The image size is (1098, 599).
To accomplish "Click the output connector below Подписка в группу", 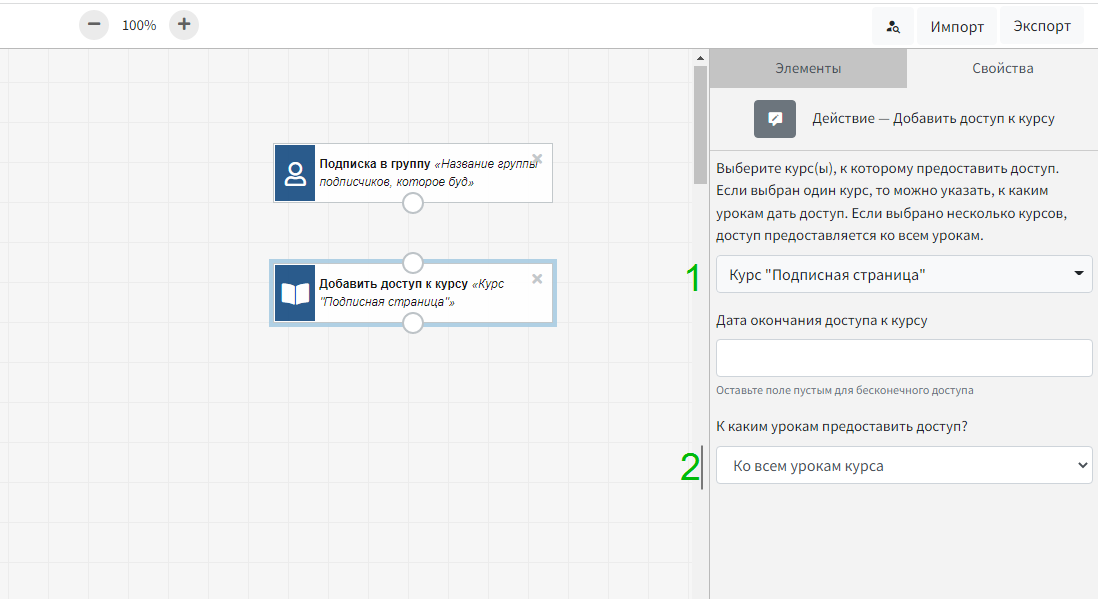I will tap(413, 204).
